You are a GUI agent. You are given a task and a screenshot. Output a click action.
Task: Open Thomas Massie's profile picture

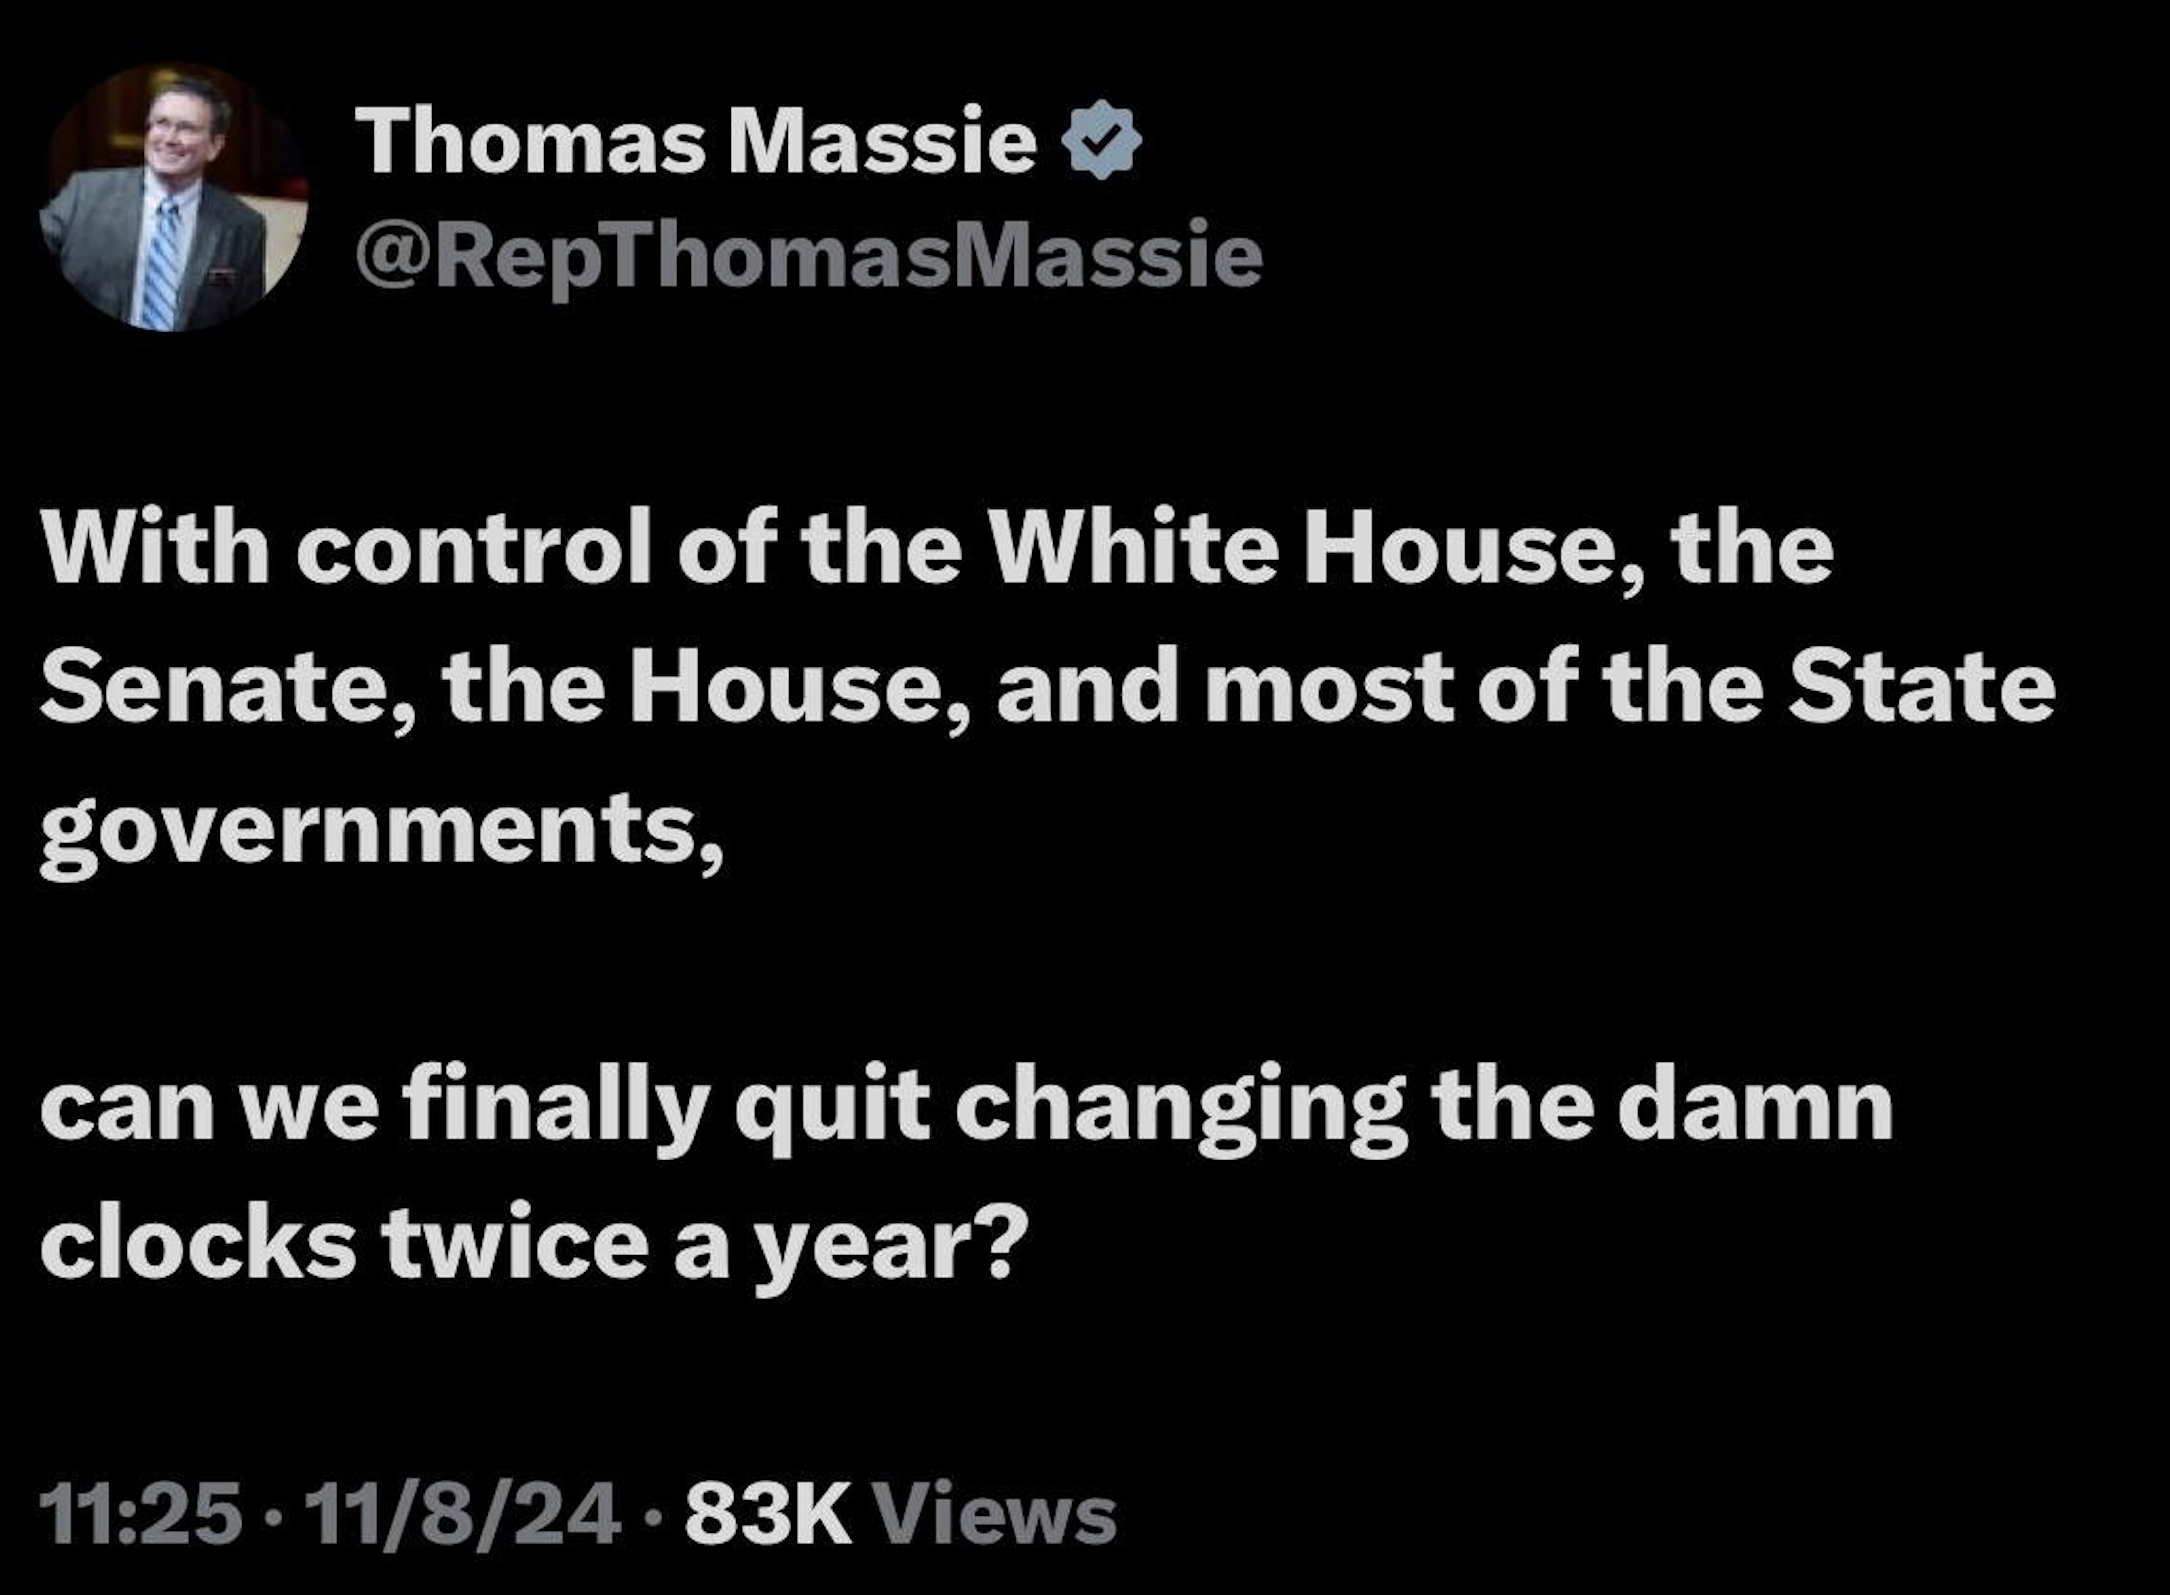pyautogui.click(x=174, y=197)
